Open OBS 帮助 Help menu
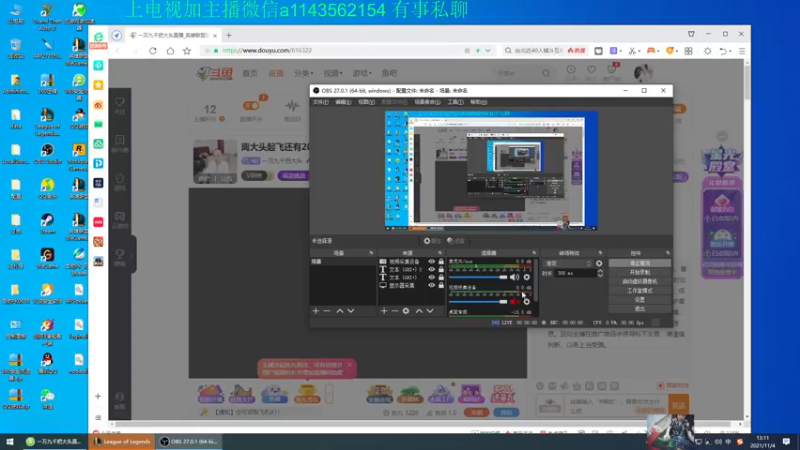The image size is (800, 450). (x=478, y=102)
